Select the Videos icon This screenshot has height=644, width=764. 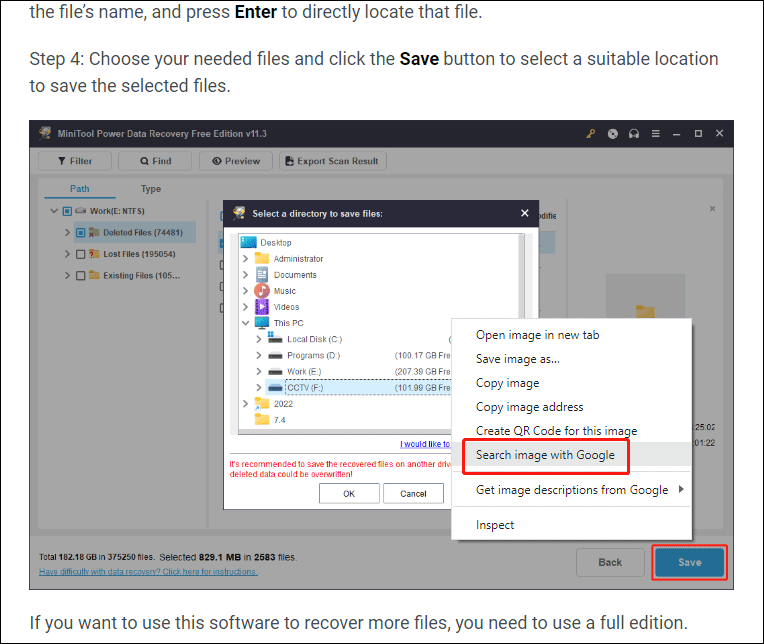pyautogui.click(x=262, y=306)
